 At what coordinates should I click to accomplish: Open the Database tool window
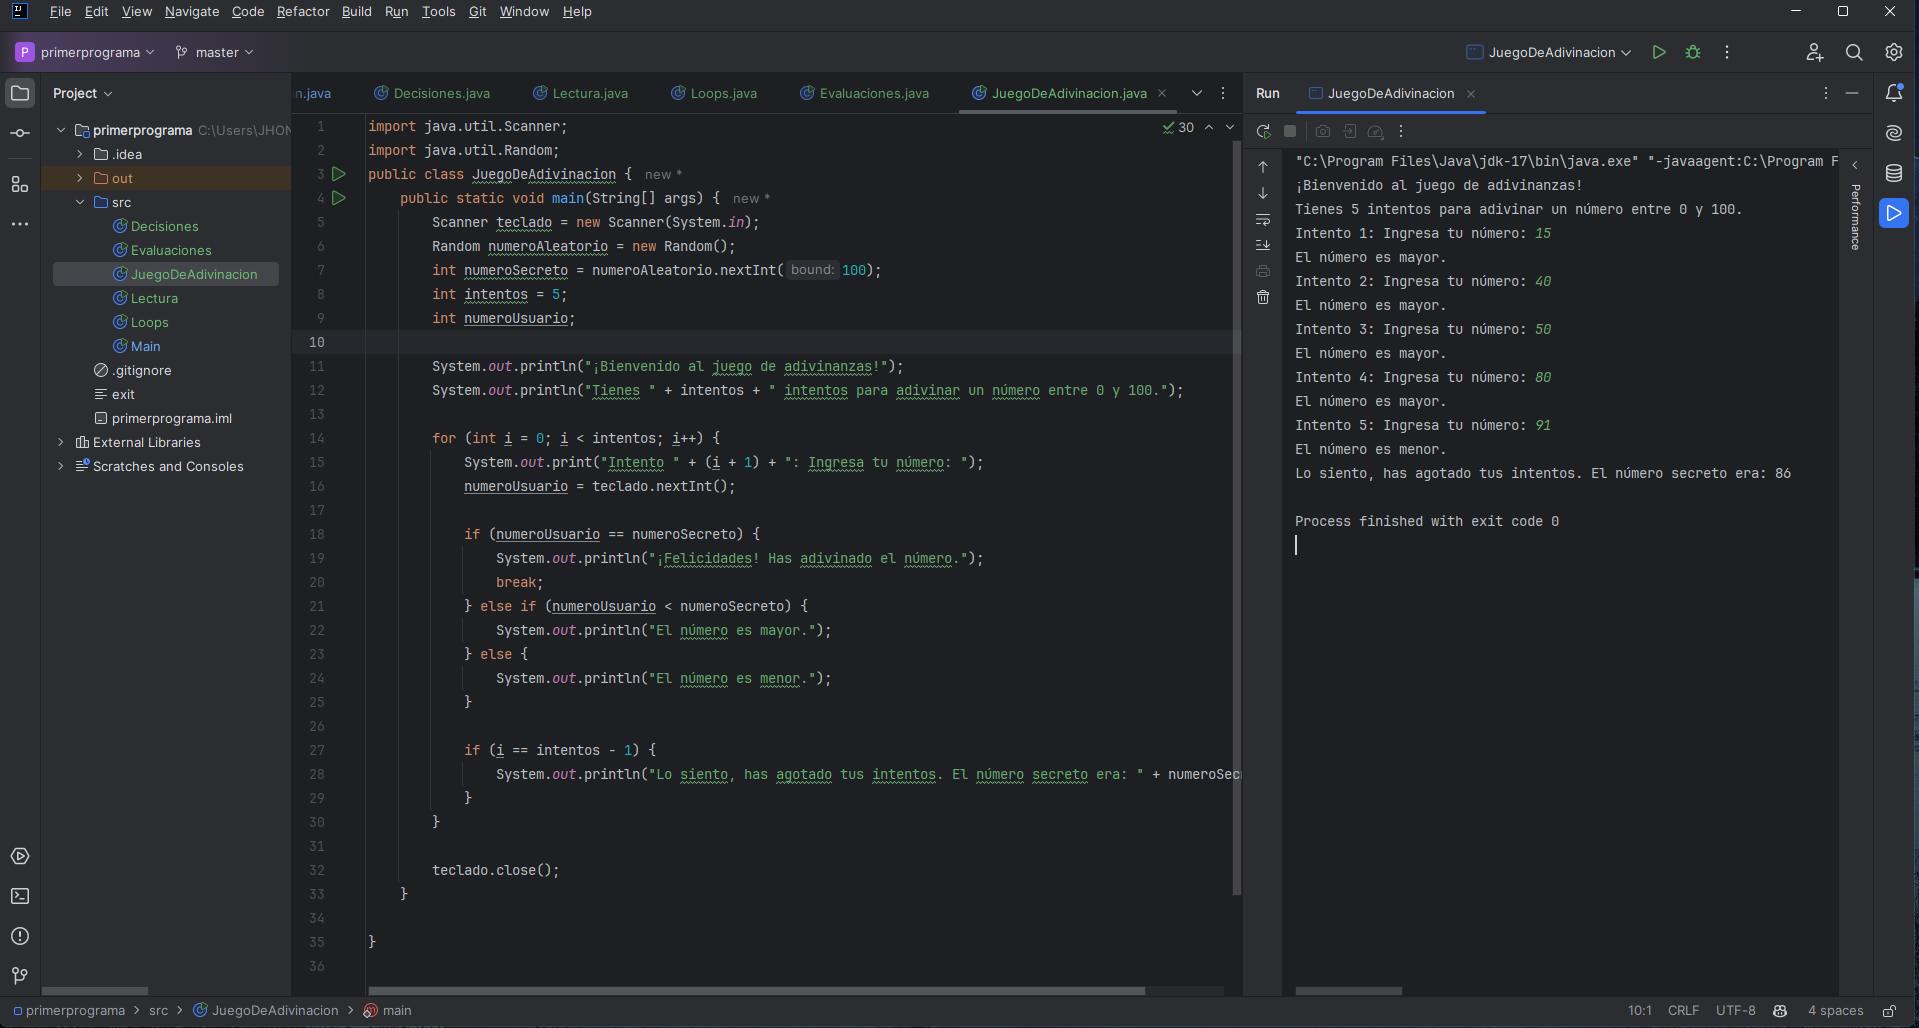tap(1894, 173)
